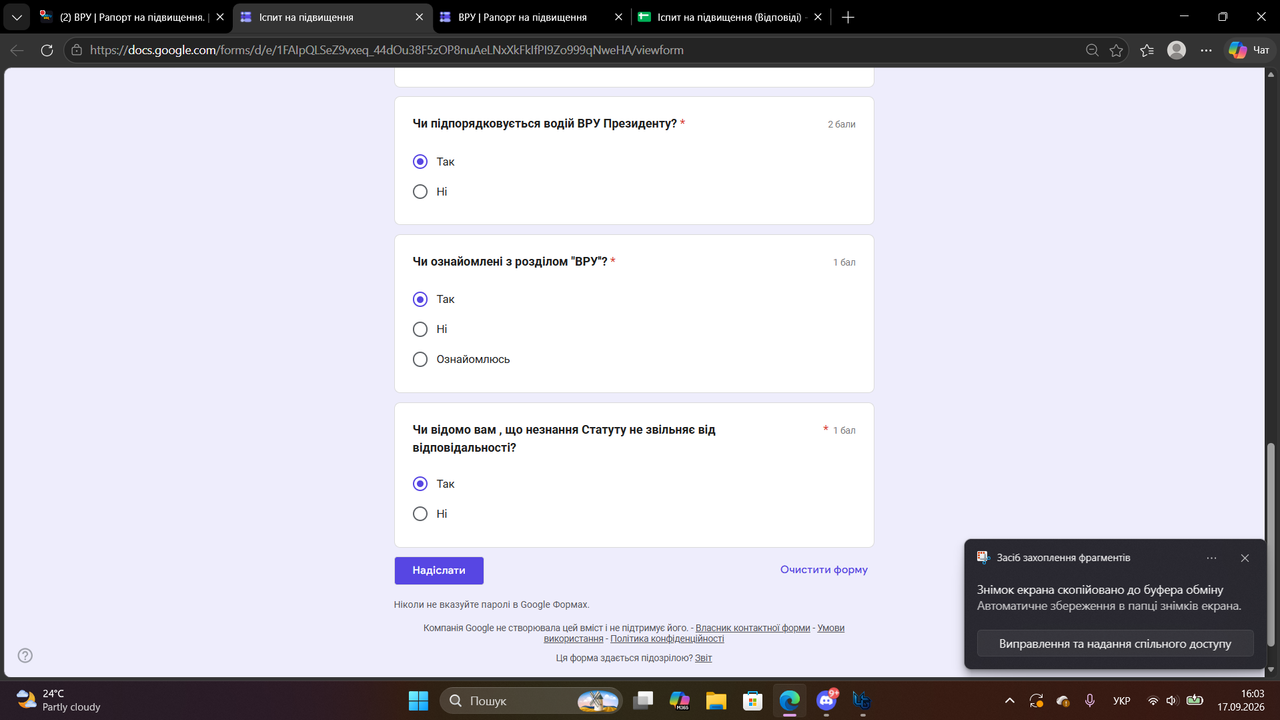This screenshot has width=1280, height=720.
Task: Open the Windows Start menu
Action: pyautogui.click(x=418, y=700)
